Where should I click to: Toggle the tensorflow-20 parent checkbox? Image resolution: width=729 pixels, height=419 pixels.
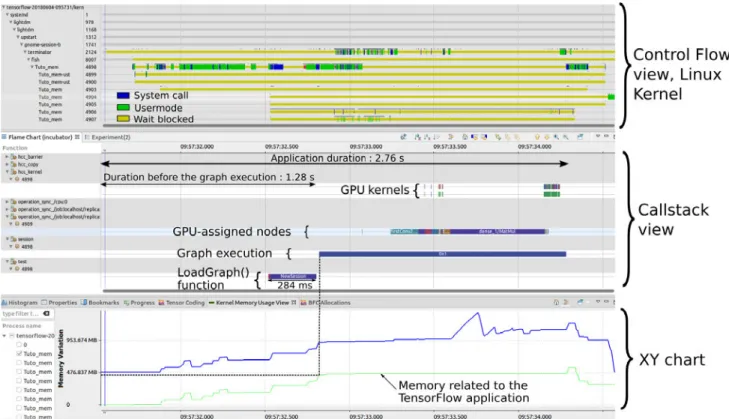click(12, 336)
